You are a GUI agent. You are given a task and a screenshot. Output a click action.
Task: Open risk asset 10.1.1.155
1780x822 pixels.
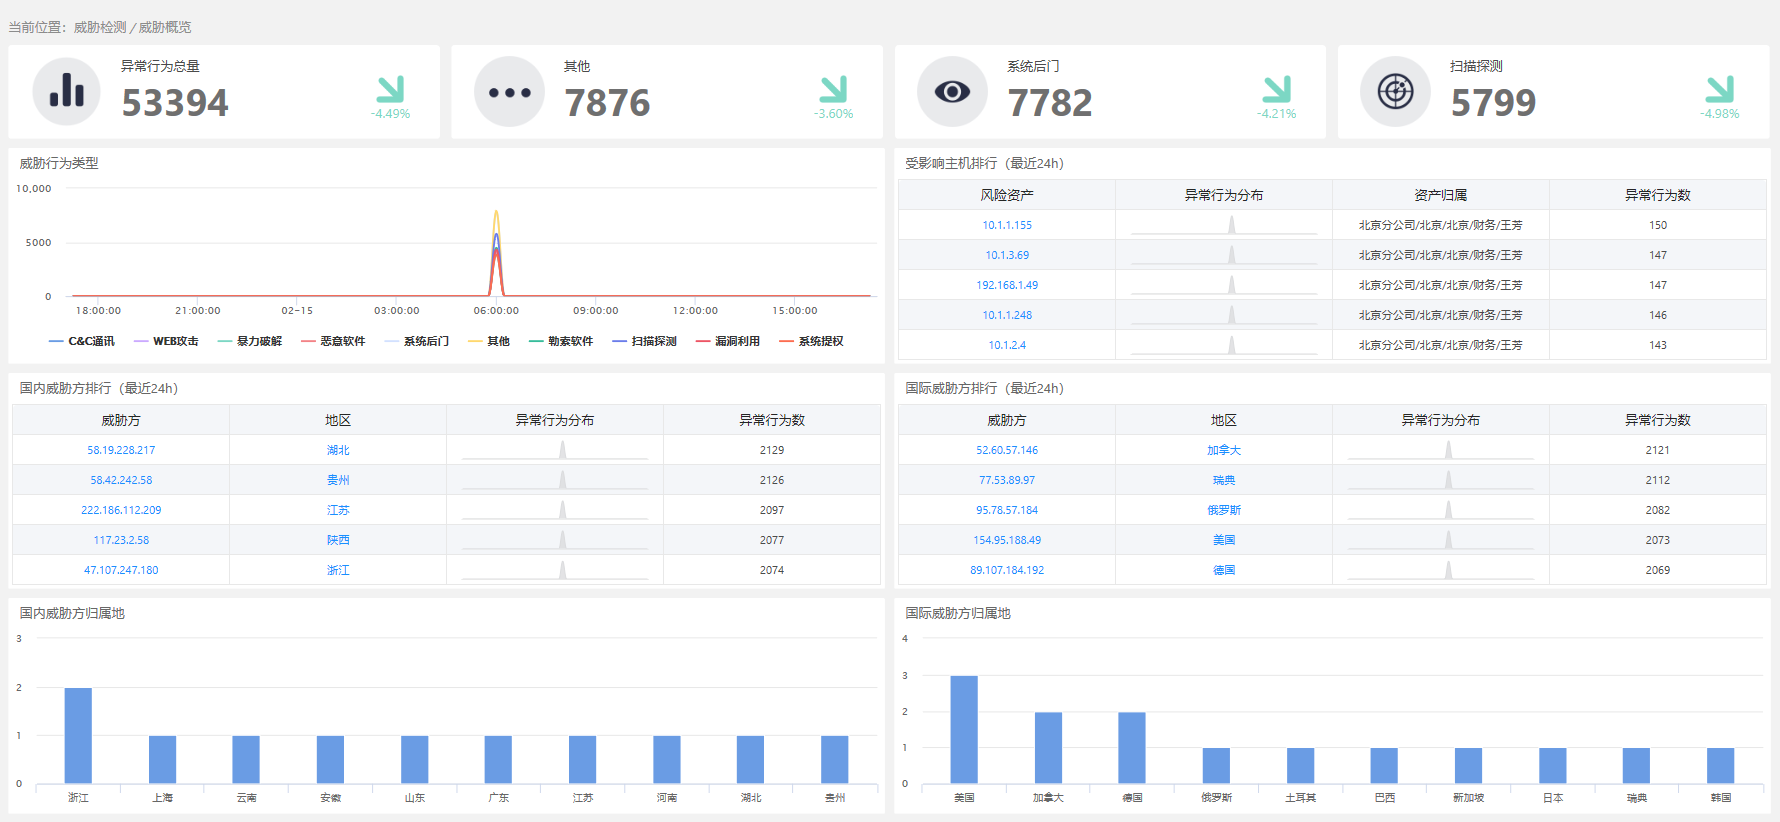pos(1006,225)
